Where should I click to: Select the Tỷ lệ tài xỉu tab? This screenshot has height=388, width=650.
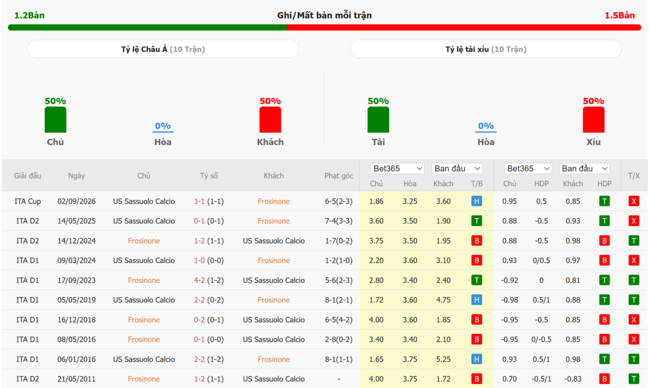pyautogui.click(x=486, y=49)
